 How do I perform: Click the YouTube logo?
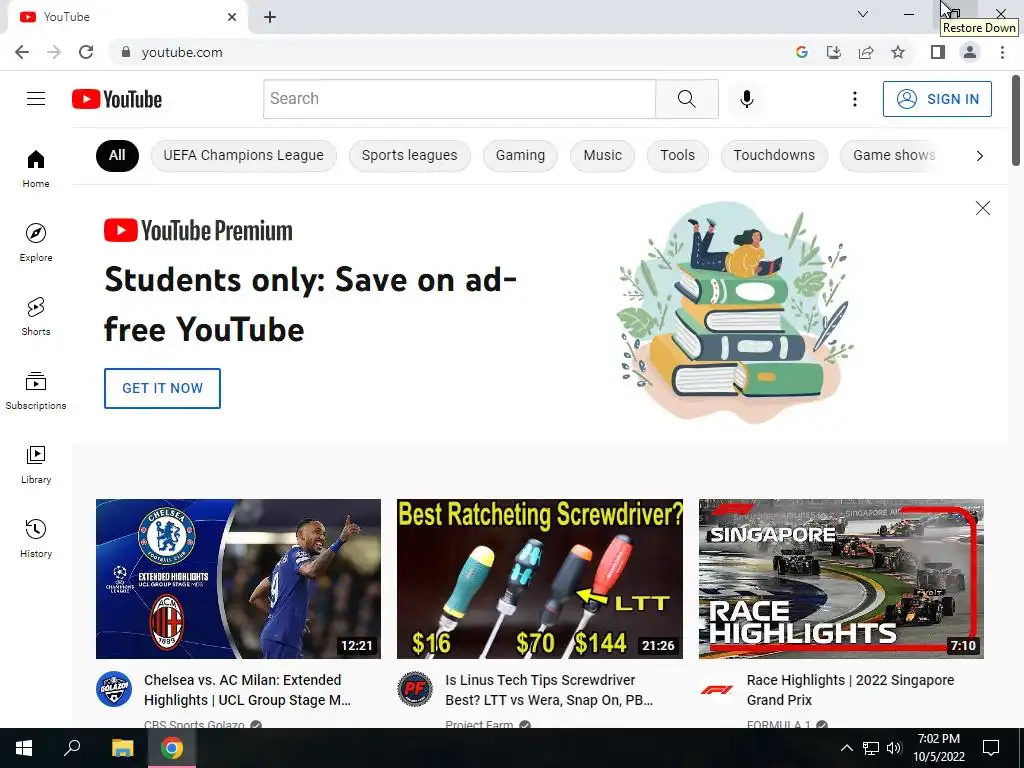(117, 99)
